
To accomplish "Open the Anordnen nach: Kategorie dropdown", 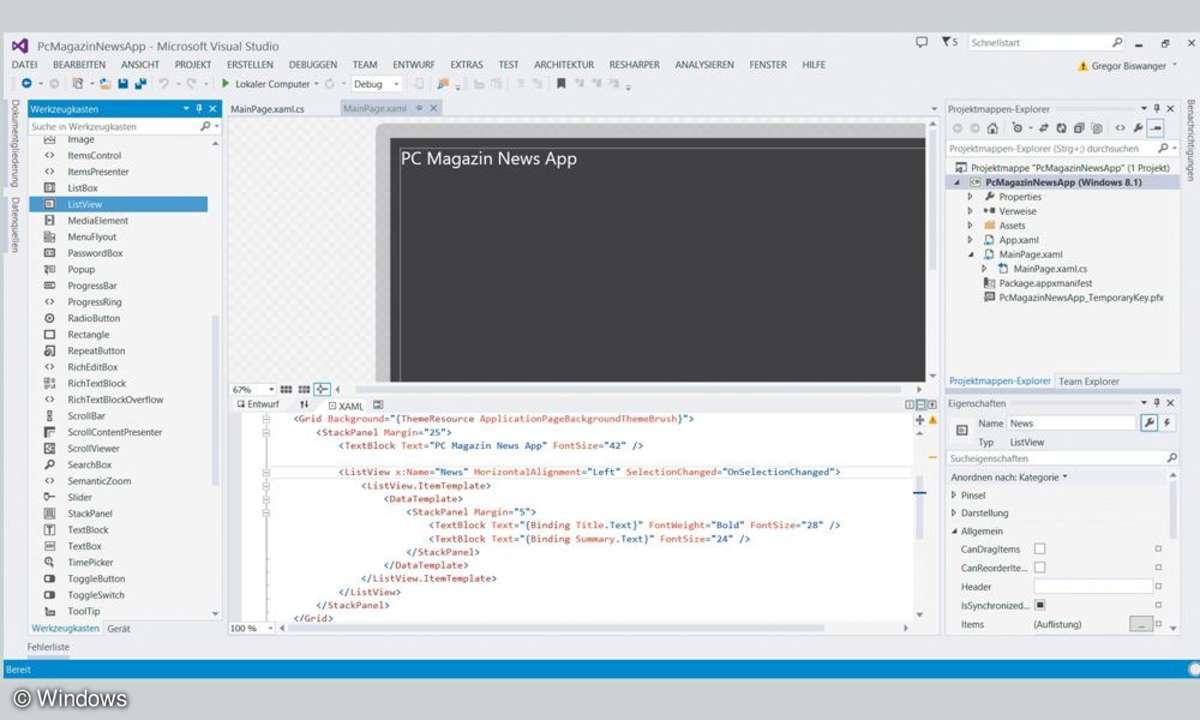I will tap(1009, 477).
